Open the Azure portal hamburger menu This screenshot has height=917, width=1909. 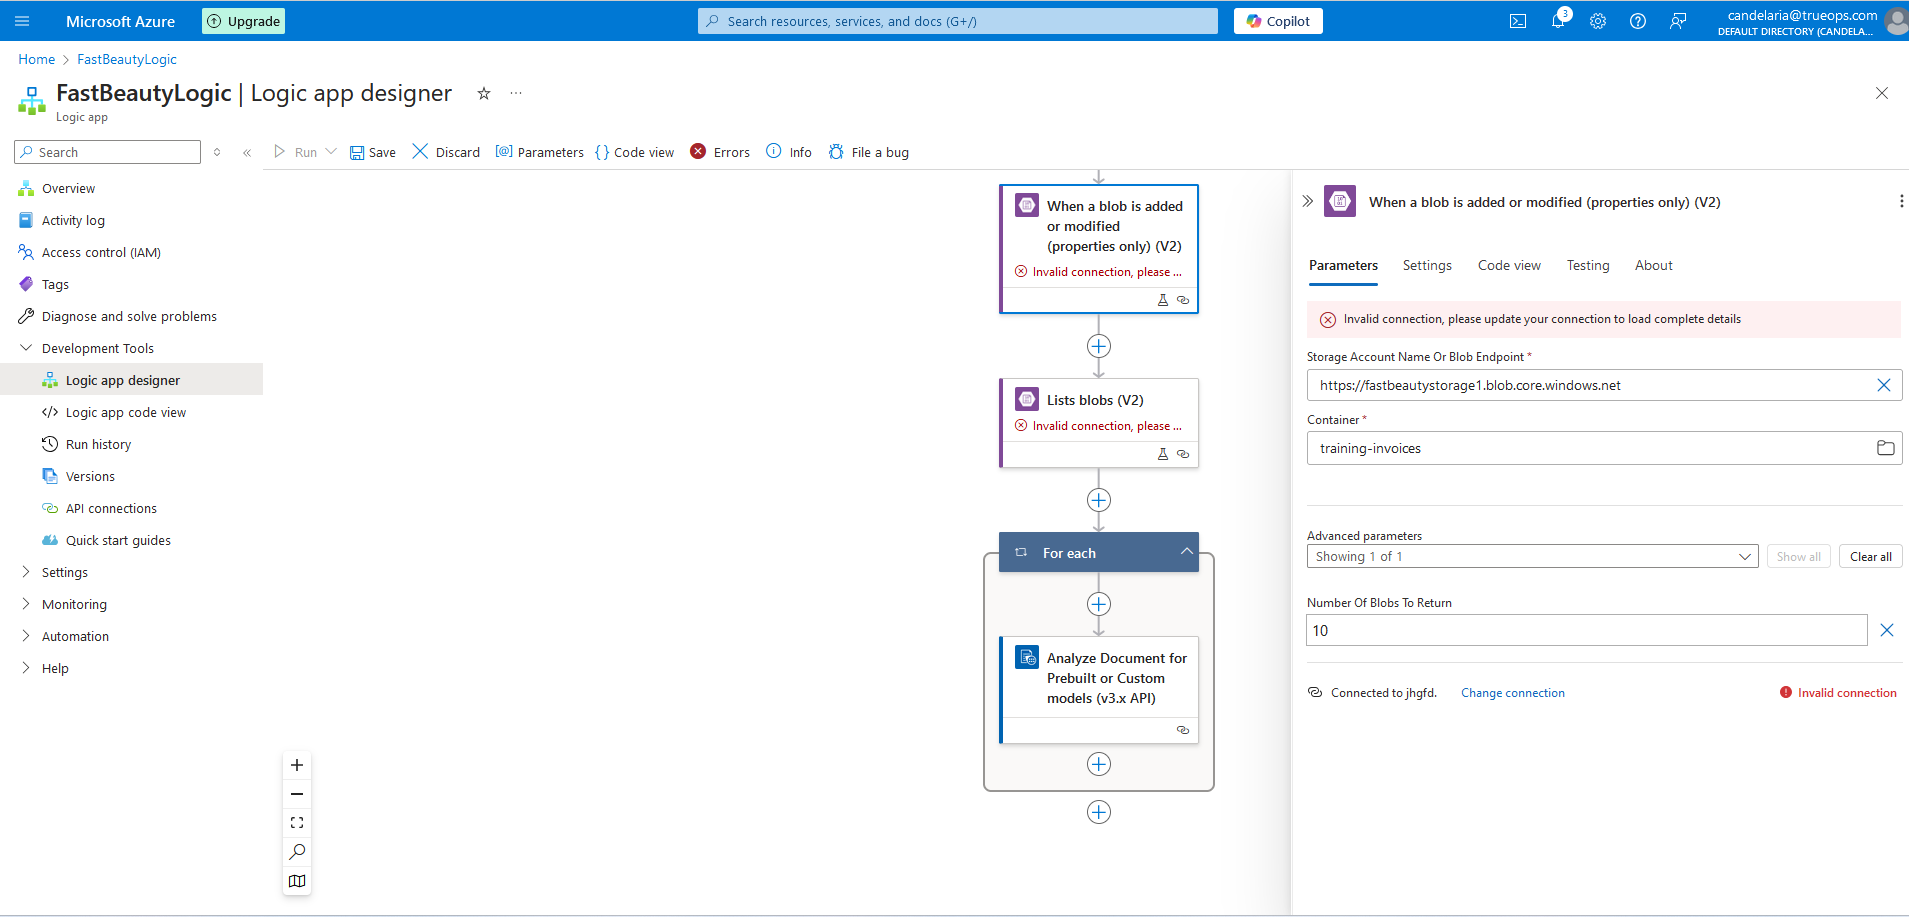coord(22,21)
